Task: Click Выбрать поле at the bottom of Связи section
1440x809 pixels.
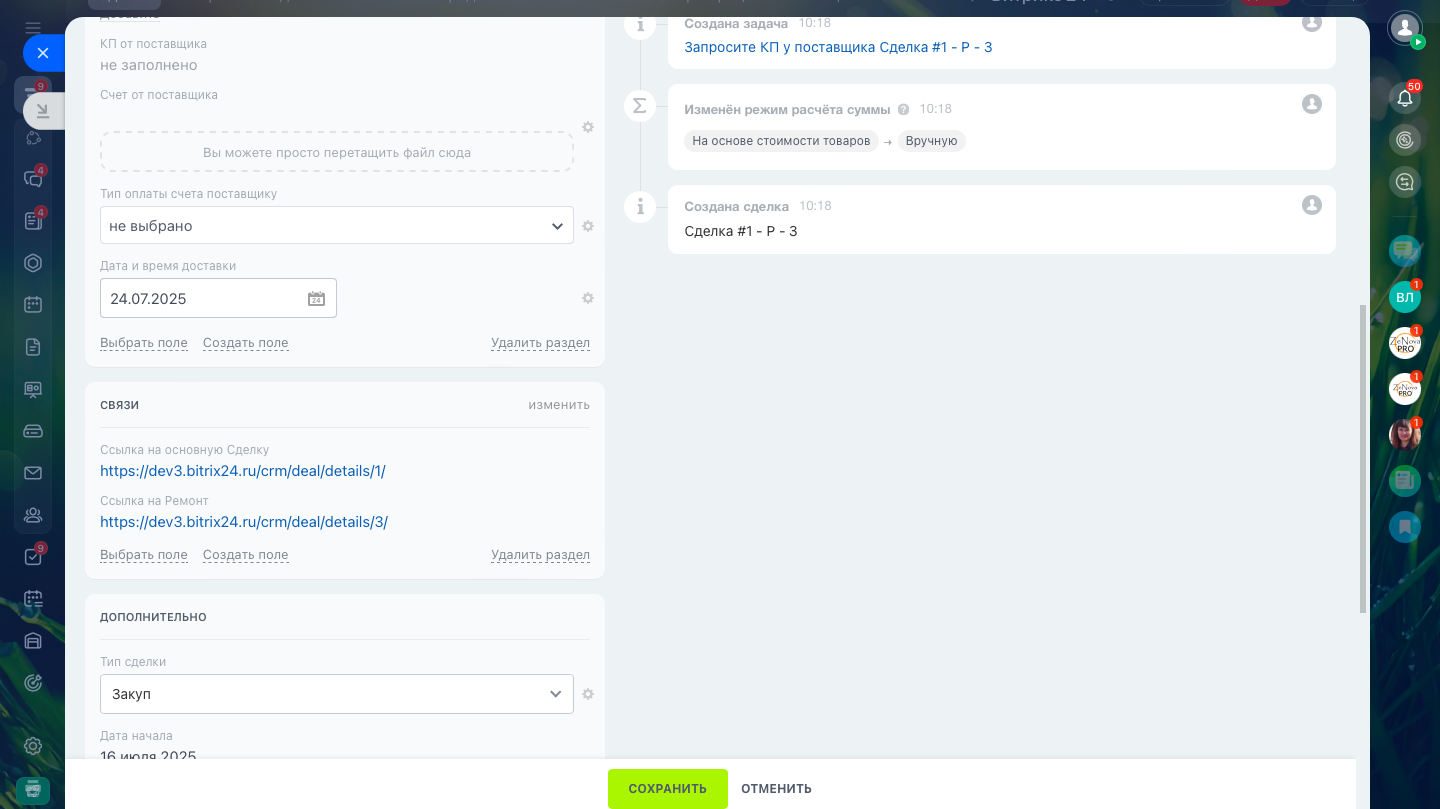Action: click(144, 555)
